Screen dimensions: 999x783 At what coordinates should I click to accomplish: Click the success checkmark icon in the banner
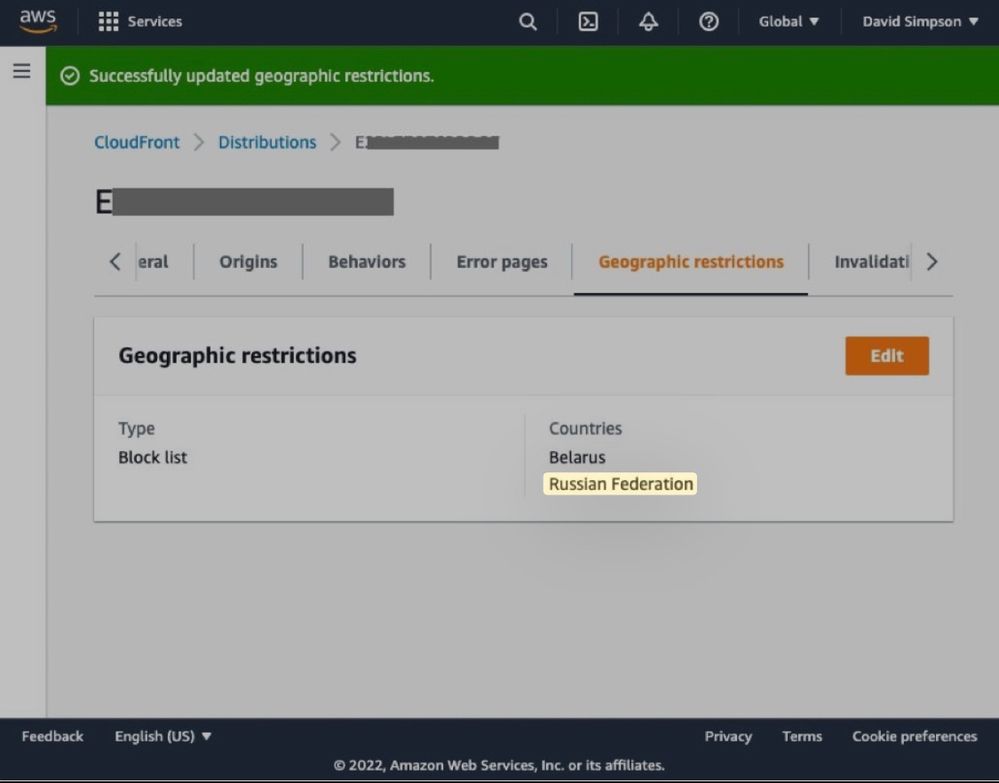click(x=69, y=76)
